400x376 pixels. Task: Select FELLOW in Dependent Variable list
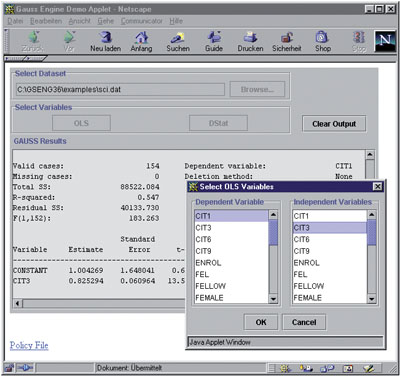(x=231, y=286)
